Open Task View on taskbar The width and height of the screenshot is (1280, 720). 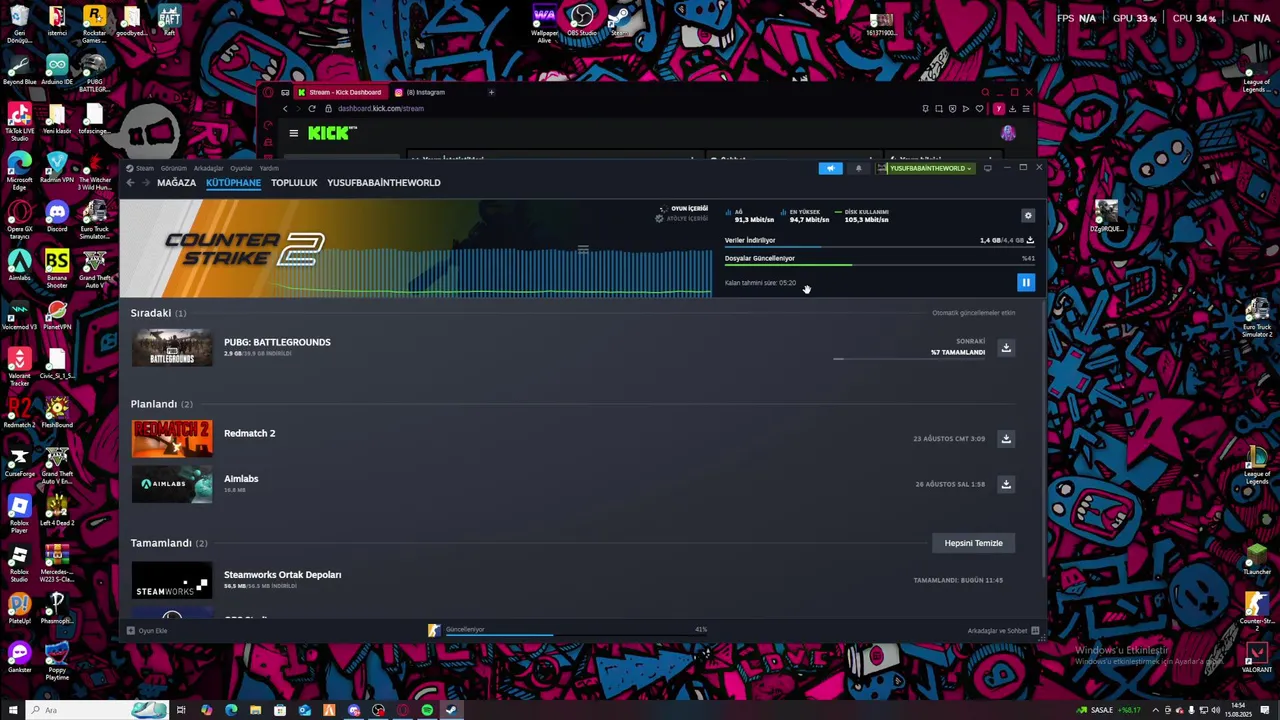coord(181,710)
